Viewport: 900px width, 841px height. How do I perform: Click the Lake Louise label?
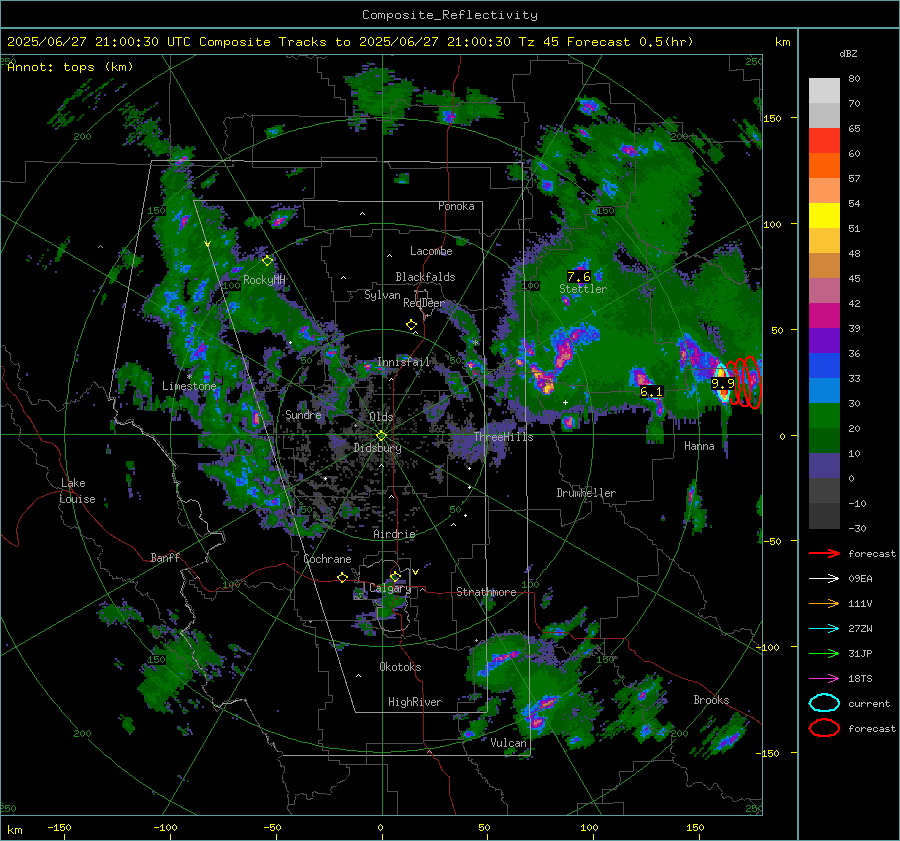tap(77, 491)
